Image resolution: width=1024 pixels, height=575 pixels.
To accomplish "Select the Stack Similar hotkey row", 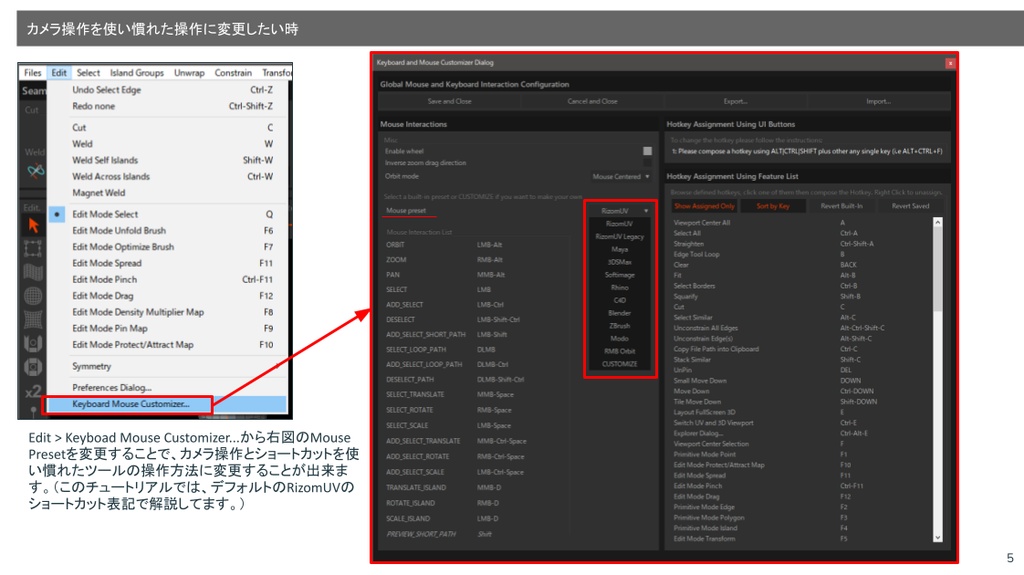I will 801,359.
